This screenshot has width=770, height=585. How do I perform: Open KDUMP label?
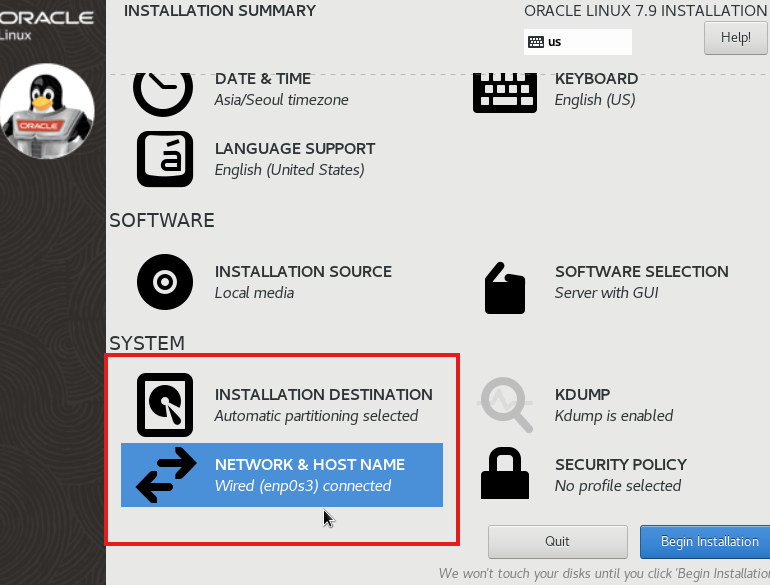[x=582, y=394]
